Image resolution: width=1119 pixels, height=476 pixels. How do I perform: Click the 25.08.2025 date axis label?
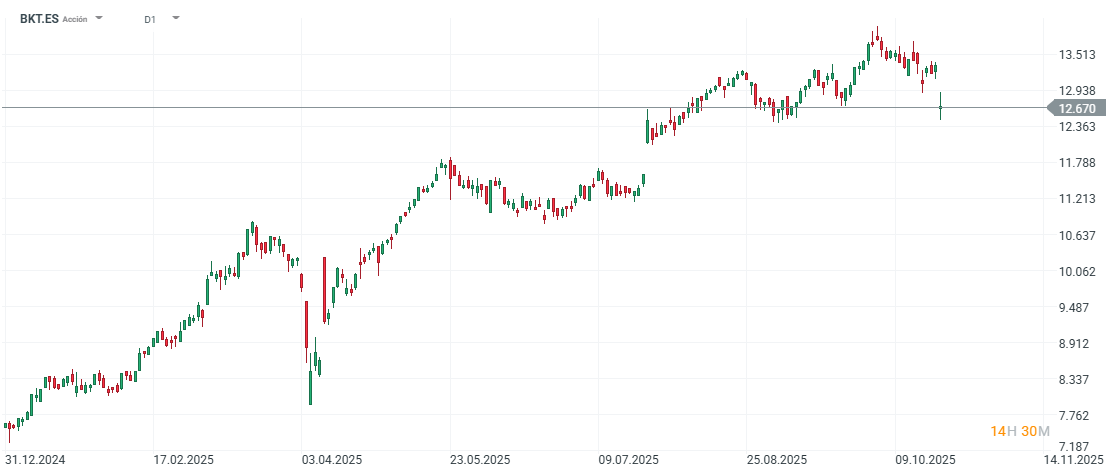777,460
